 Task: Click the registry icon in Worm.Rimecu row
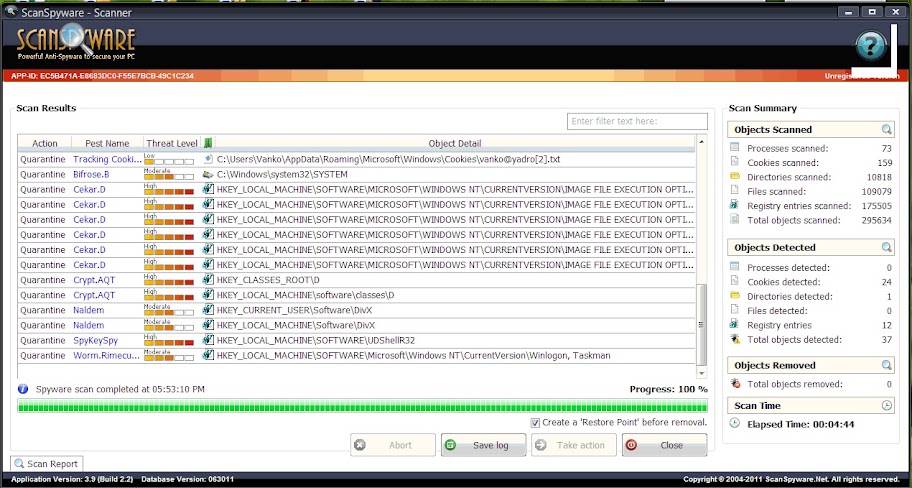pyautogui.click(x=208, y=355)
